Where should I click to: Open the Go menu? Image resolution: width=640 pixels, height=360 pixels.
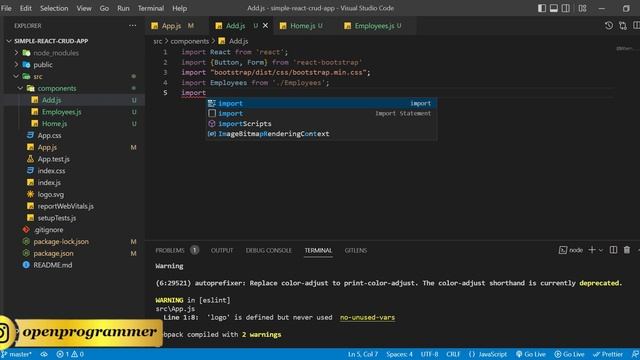104,8
